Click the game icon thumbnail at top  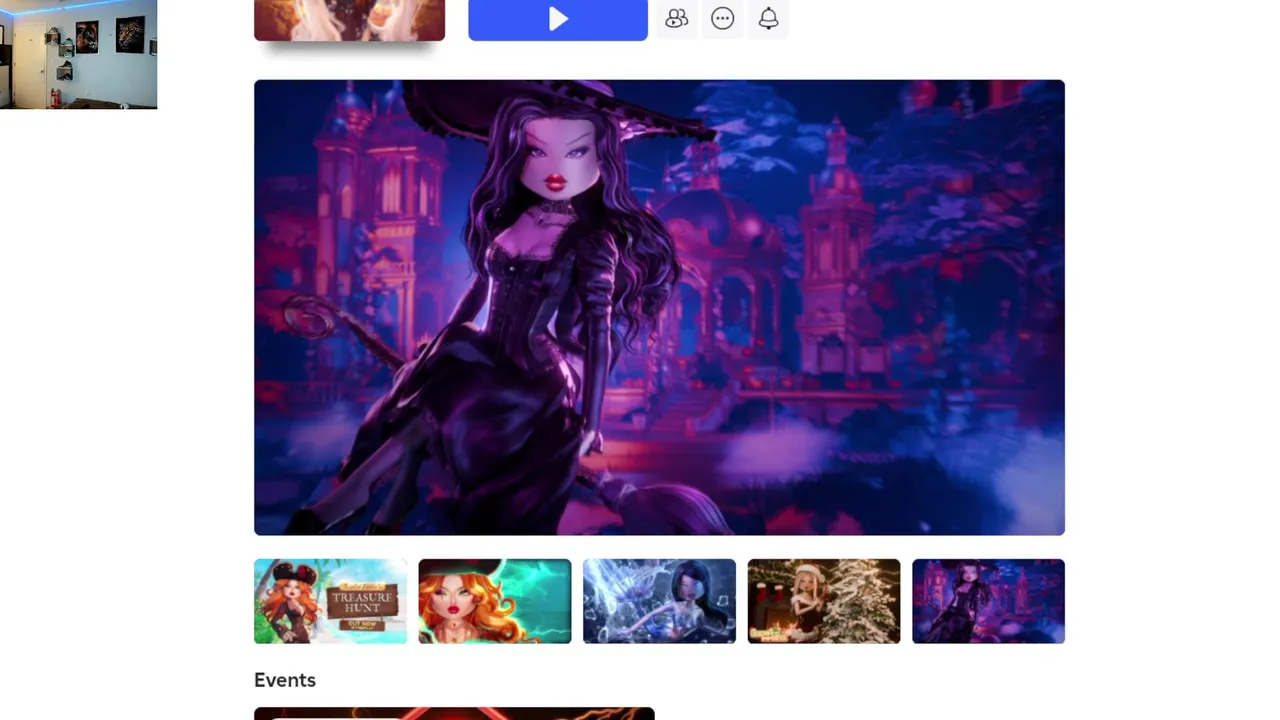pos(349,19)
